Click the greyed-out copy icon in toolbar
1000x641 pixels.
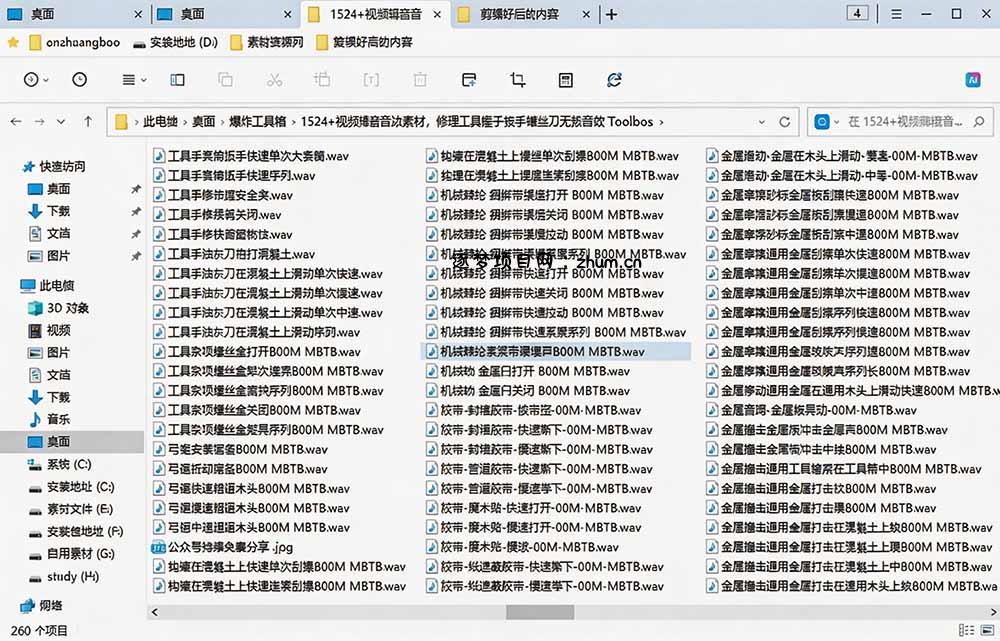tap(225, 80)
